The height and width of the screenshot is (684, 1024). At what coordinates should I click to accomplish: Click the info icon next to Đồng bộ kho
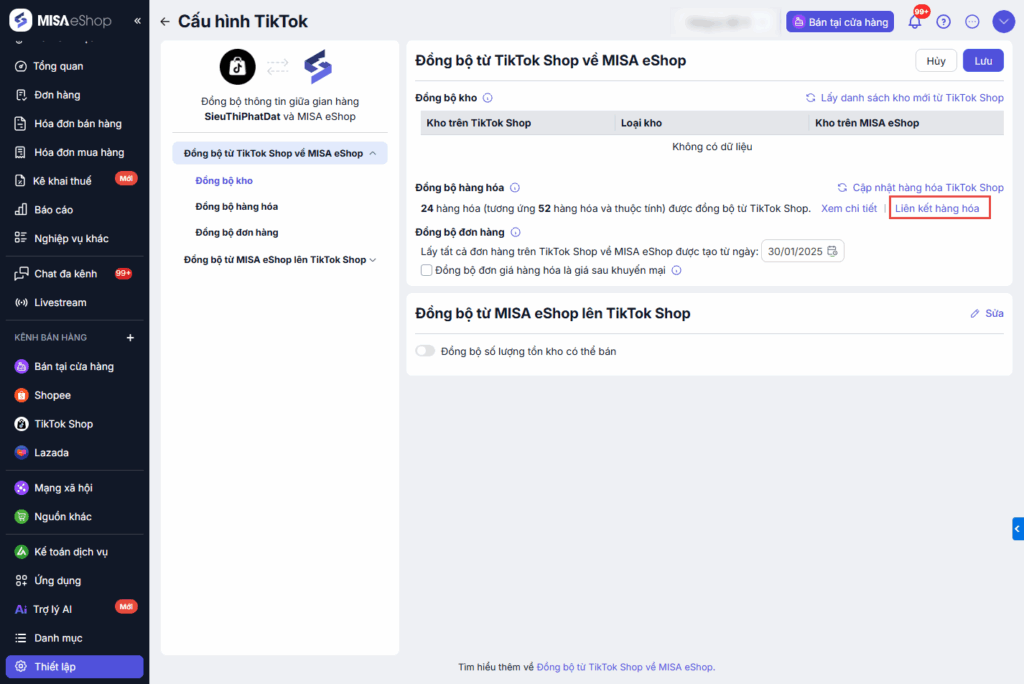tap(488, 98)
